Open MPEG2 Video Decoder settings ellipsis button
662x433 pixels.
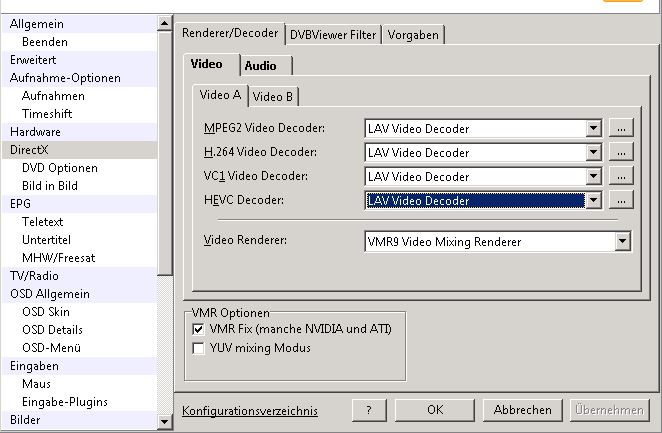(622, 128)
